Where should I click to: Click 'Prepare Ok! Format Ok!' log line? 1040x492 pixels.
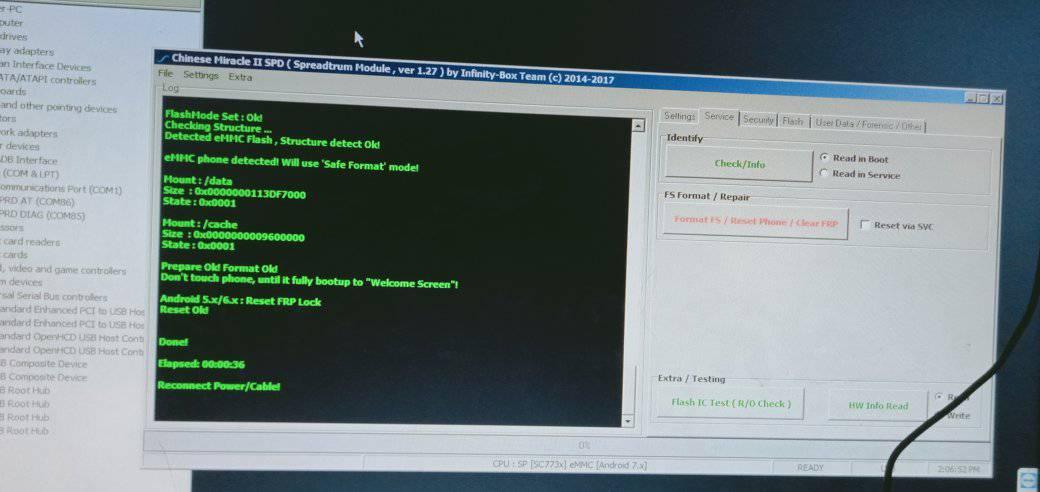(x=219, y=268)
